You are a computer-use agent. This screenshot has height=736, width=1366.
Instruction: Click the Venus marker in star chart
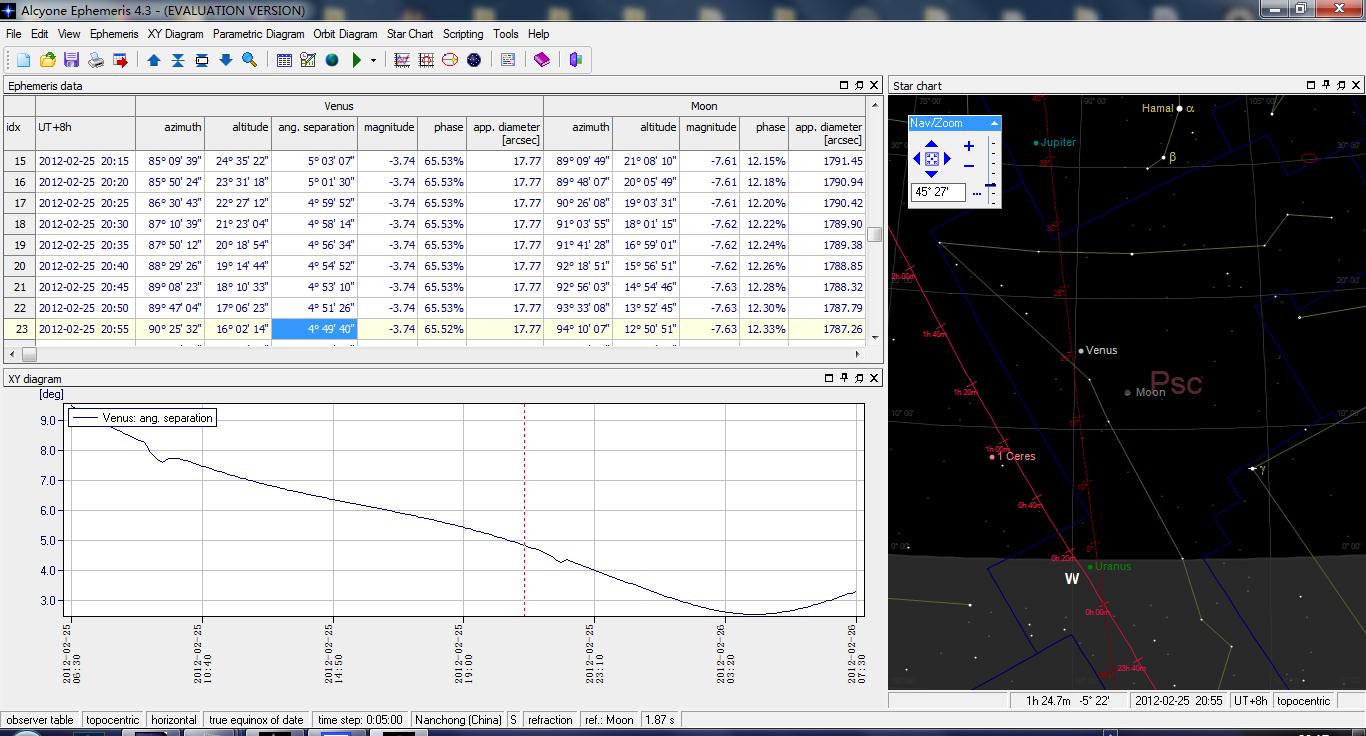pyautogui.click(x=1081, y=351)
